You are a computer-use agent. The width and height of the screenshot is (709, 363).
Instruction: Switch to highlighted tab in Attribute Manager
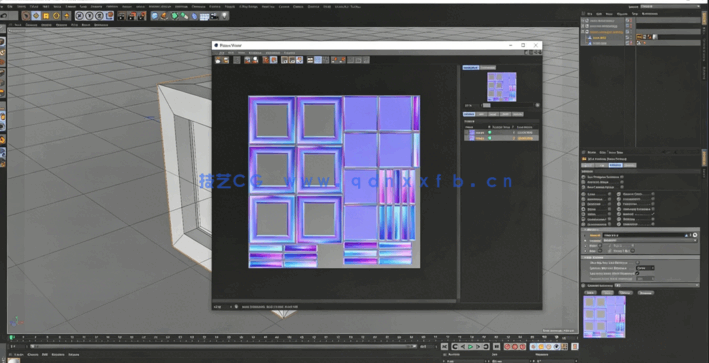click(615, 165)
